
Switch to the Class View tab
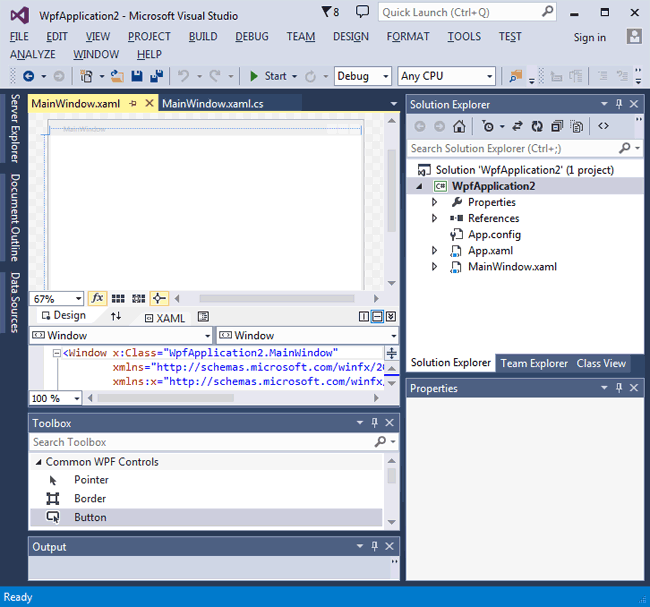pos(601,363)
